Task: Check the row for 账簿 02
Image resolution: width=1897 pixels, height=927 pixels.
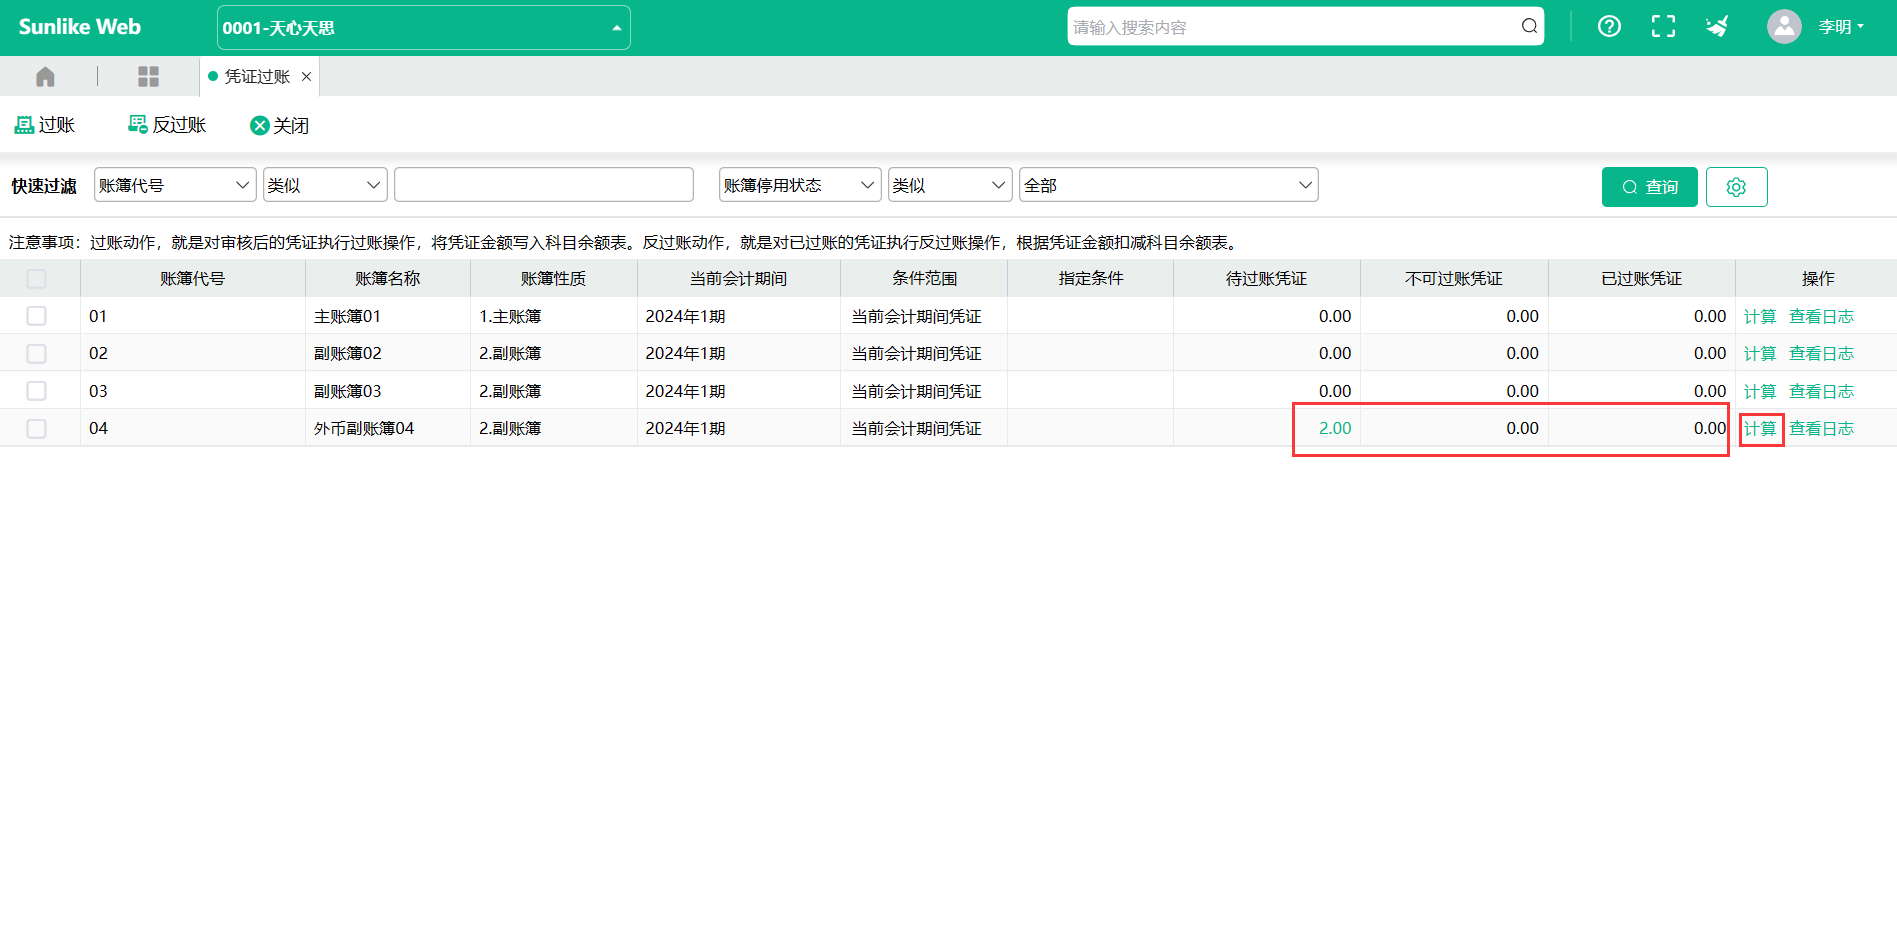Action: pyautogui.click(x=37, y=354)
